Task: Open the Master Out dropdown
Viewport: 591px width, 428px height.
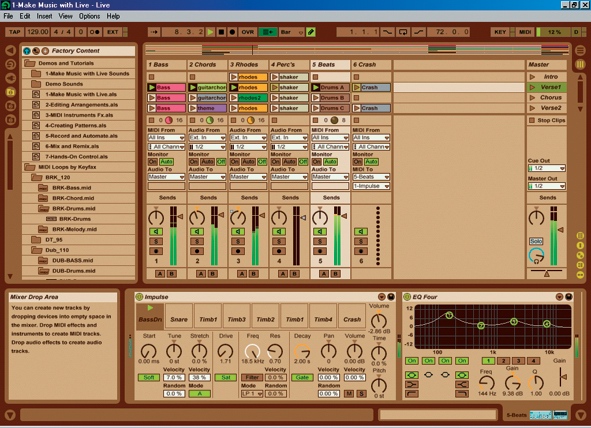Action: click(547, 186)
